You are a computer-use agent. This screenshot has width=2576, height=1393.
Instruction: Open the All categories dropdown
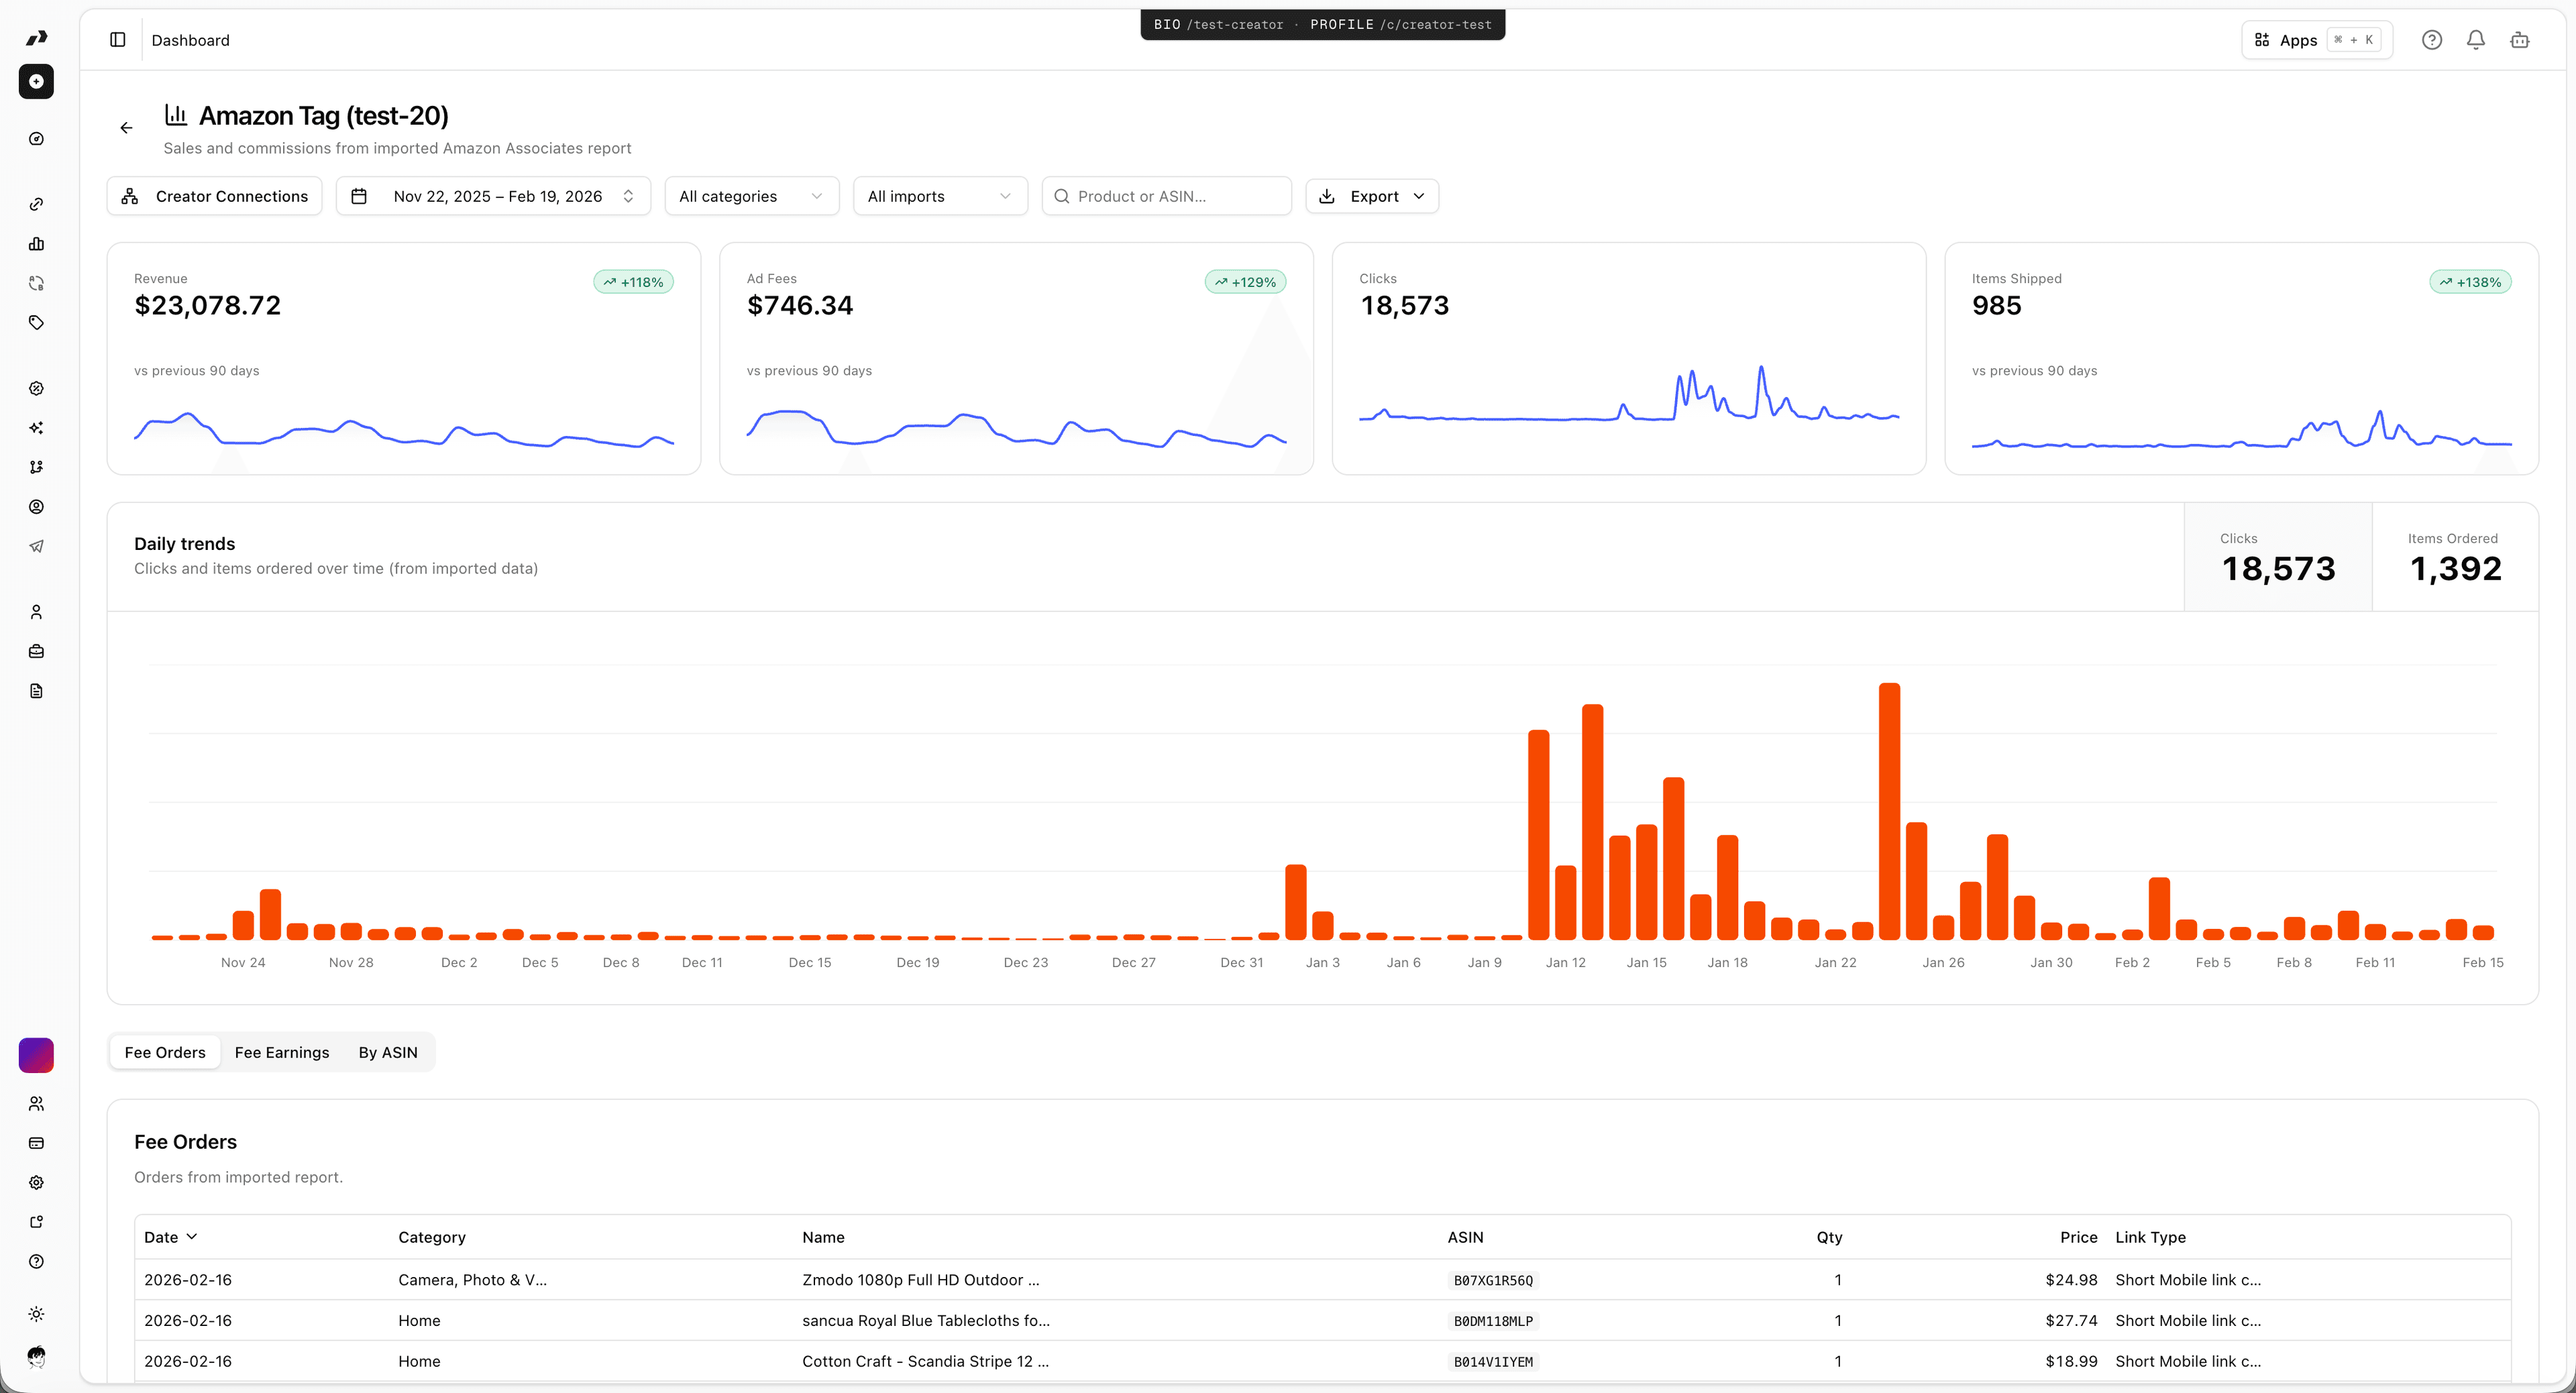coord(751,196)
